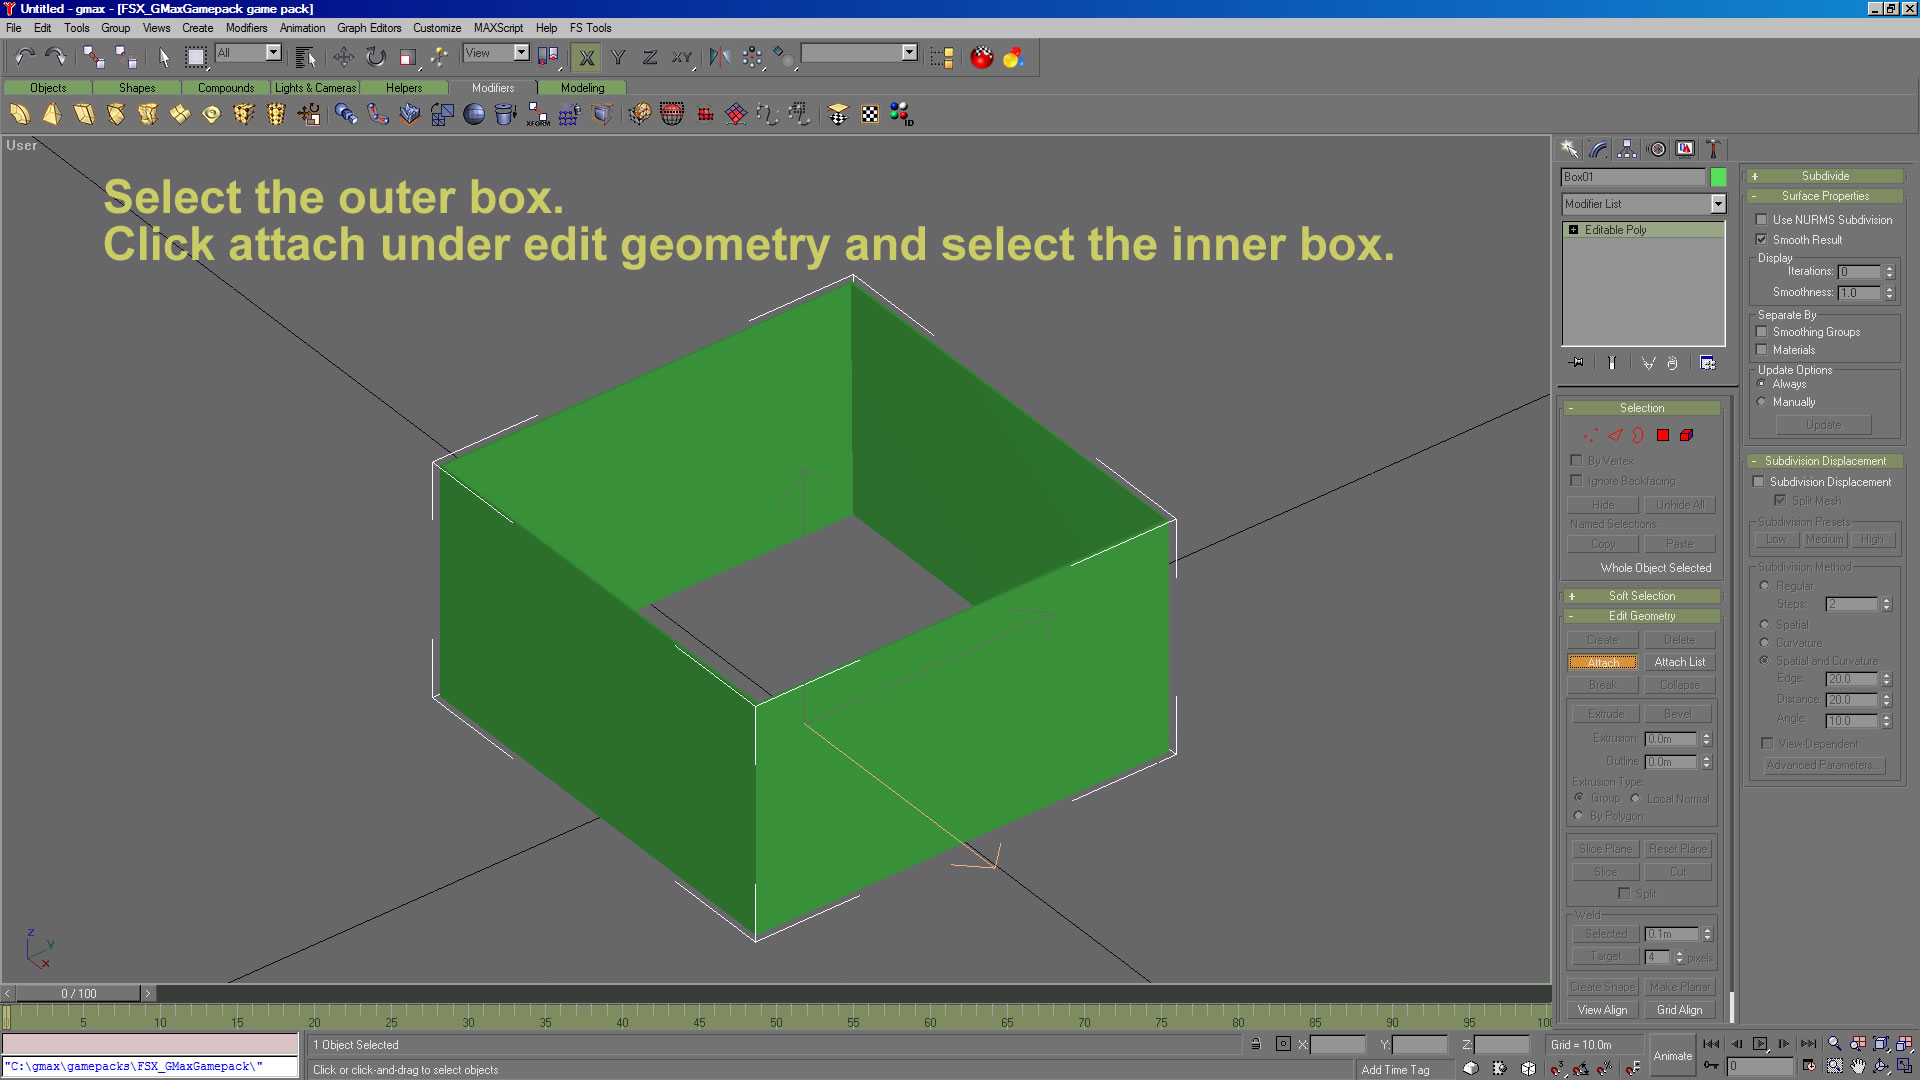
Task: Select Polygon sub-object level red square
Action: point(1662,435)
